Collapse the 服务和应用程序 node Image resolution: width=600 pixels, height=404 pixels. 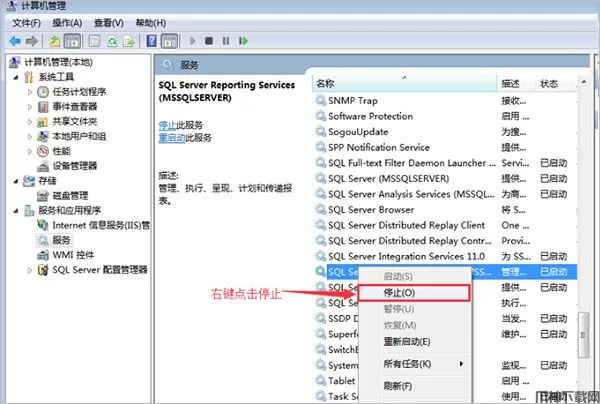[x=16, y=210]
